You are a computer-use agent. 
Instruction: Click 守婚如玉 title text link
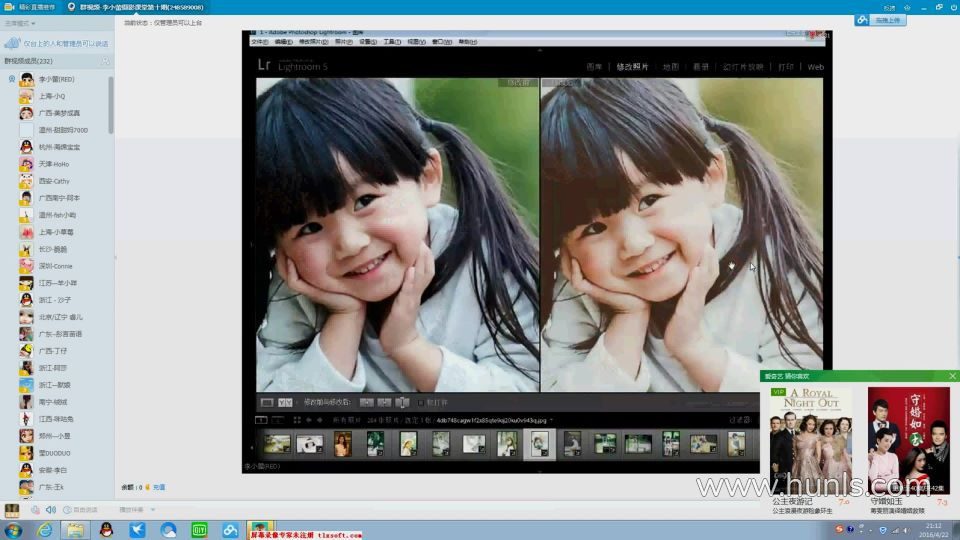point(885,501)
